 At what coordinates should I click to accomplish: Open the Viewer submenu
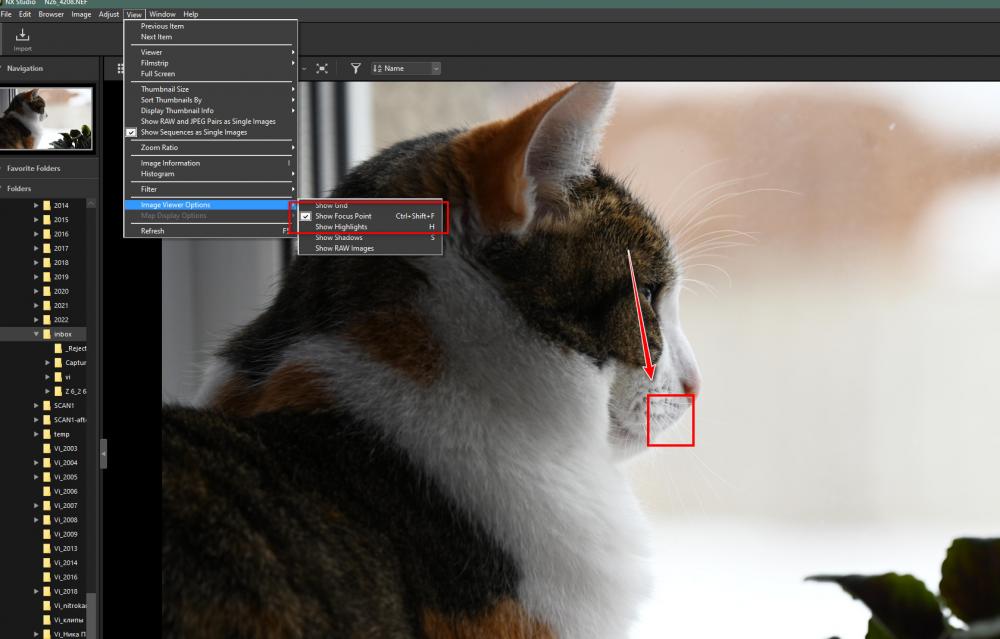pos(210,52)
